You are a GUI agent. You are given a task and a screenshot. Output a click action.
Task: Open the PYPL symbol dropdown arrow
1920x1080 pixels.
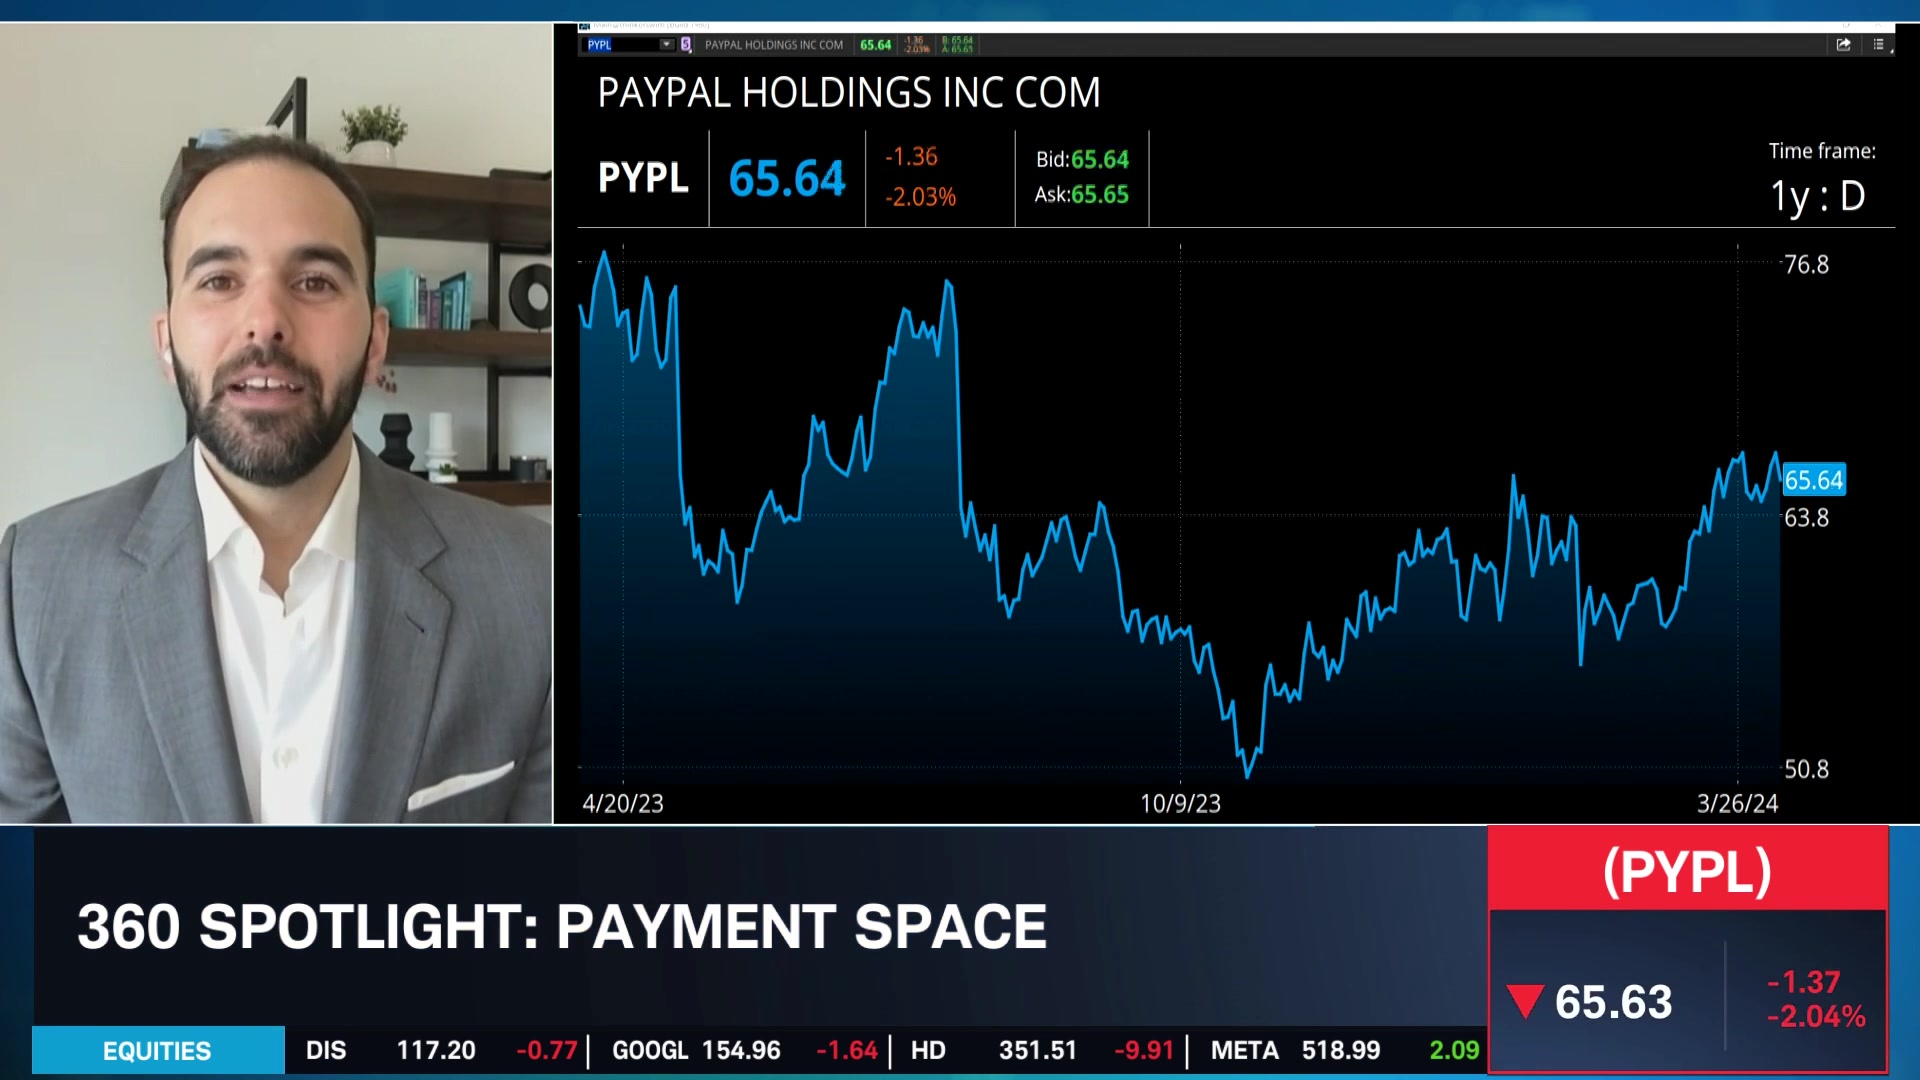click(666, 44)
